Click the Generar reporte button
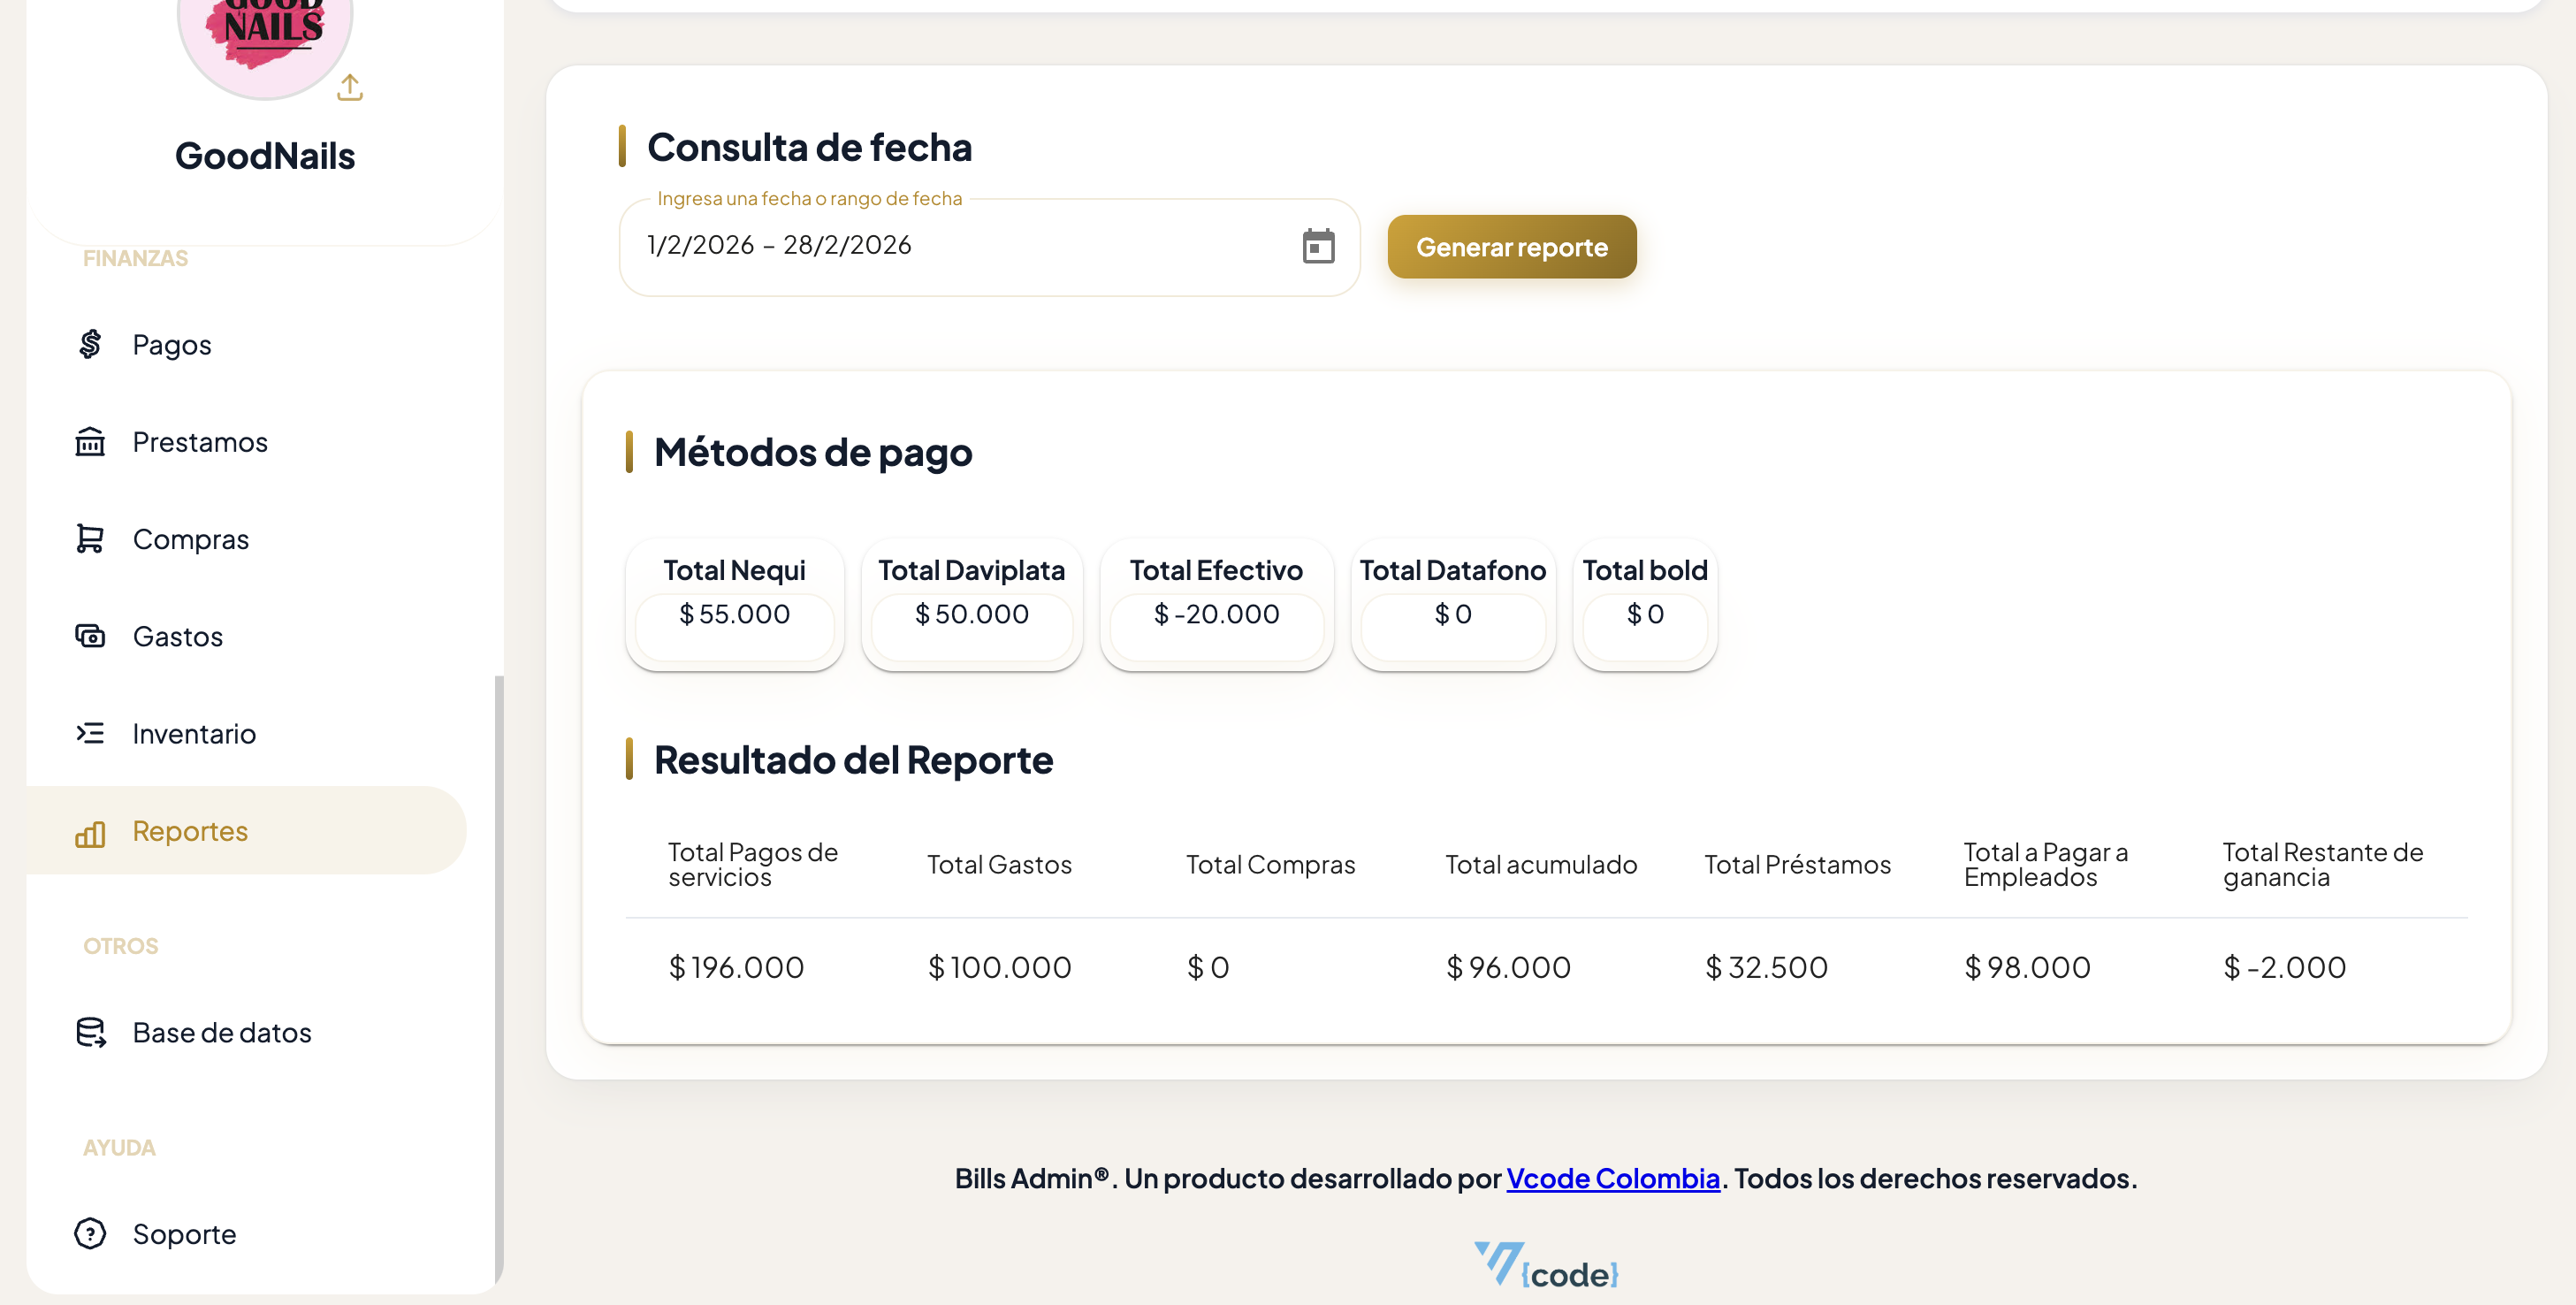 (1511, 246)
